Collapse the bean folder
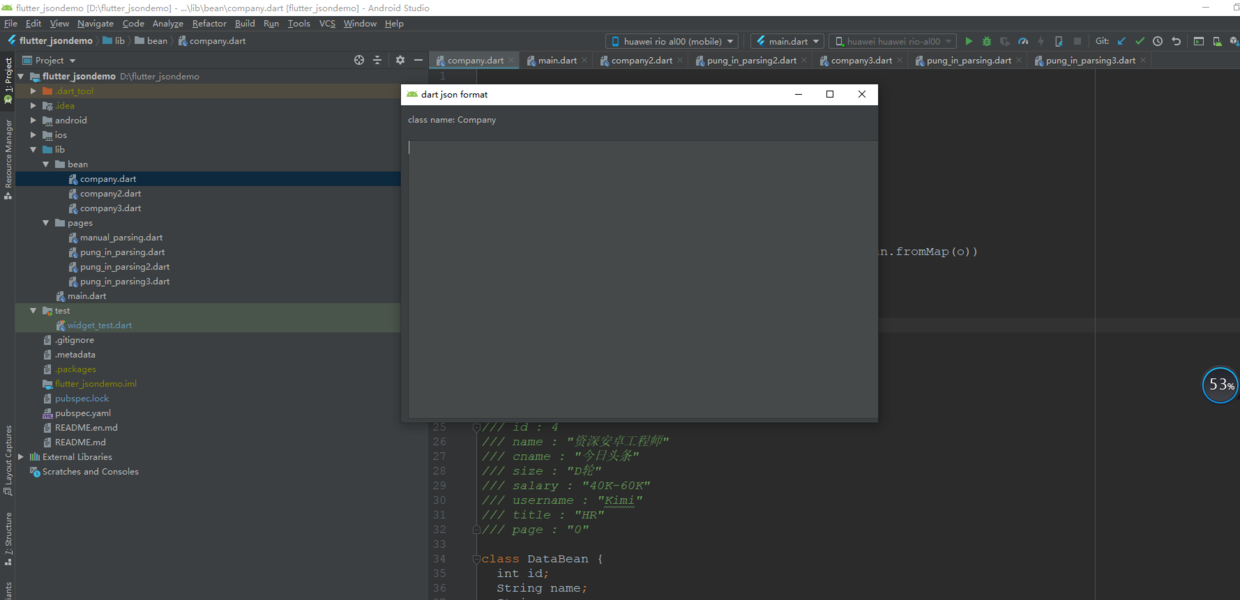1240x600 pixels. point(46,164)
